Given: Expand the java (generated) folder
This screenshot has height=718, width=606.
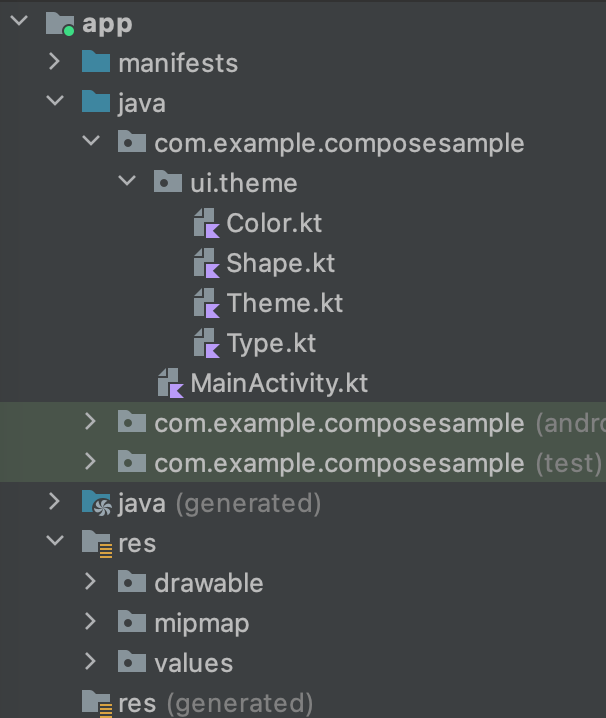Looking at the screenshot, I should click(x=55, y=502).
